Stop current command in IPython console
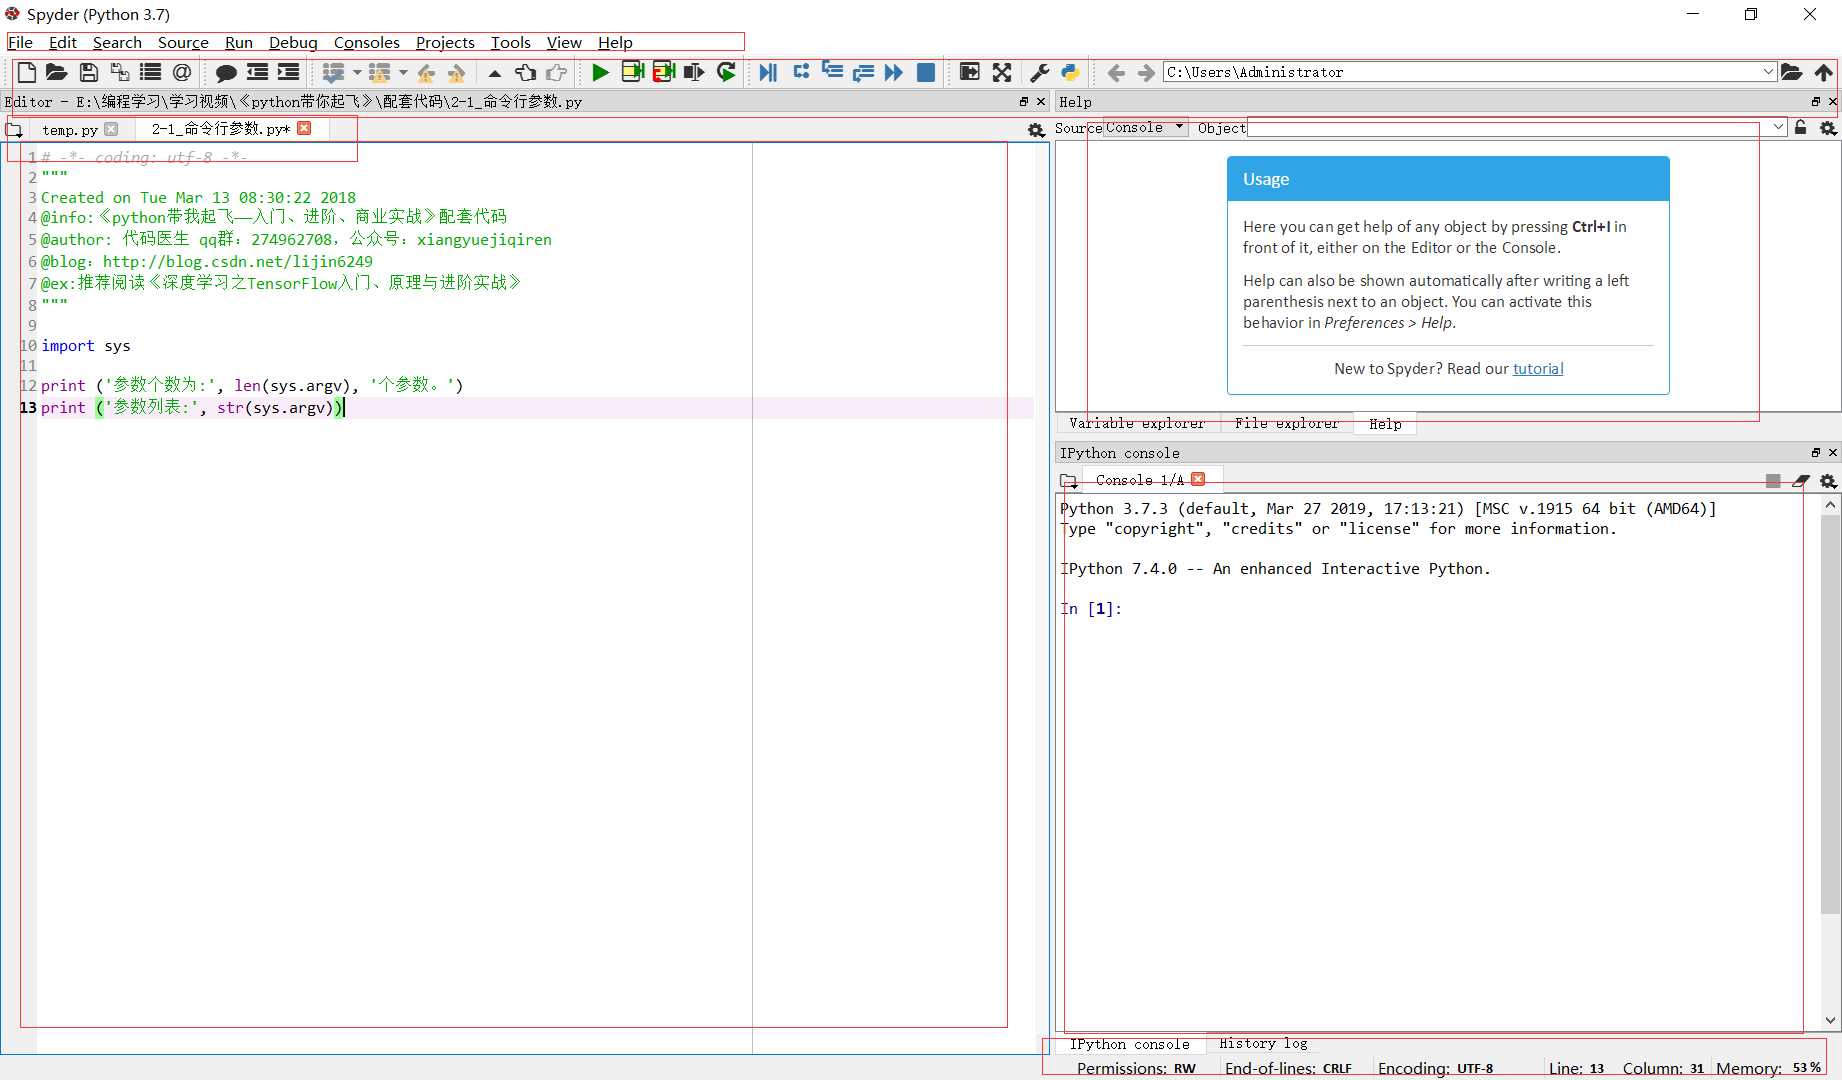Image resolution: width=1842 pixels, height=1080 pixels. (x=1773, y=481)
